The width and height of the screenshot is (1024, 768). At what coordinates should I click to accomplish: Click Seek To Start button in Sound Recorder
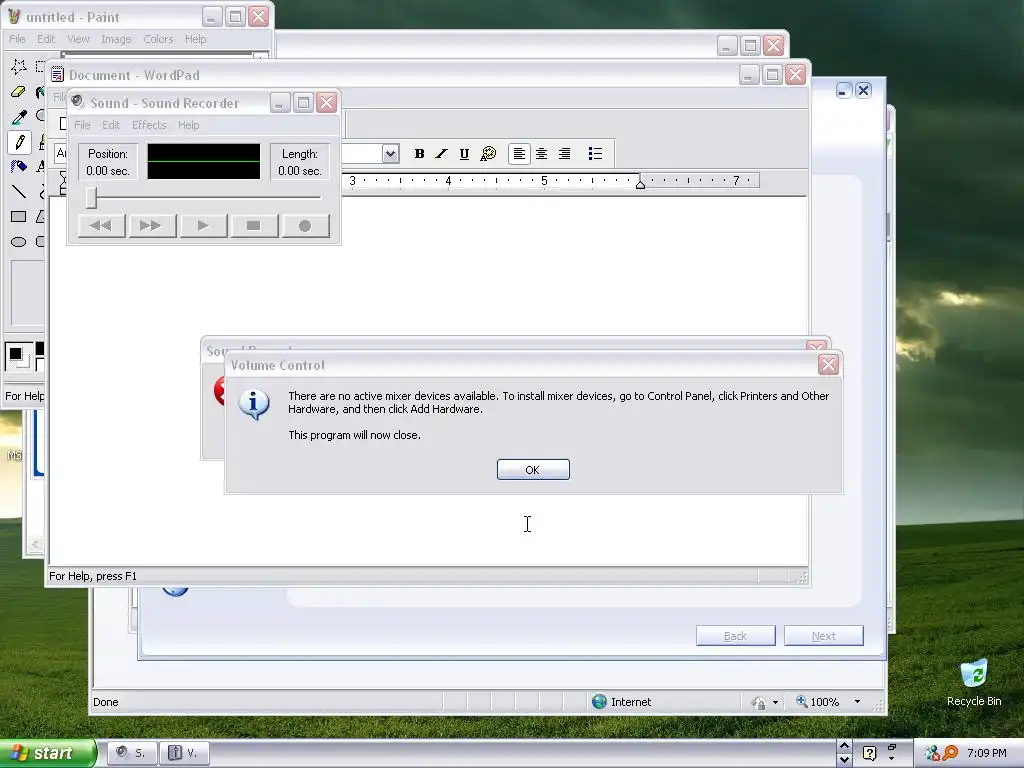[101, 226]
